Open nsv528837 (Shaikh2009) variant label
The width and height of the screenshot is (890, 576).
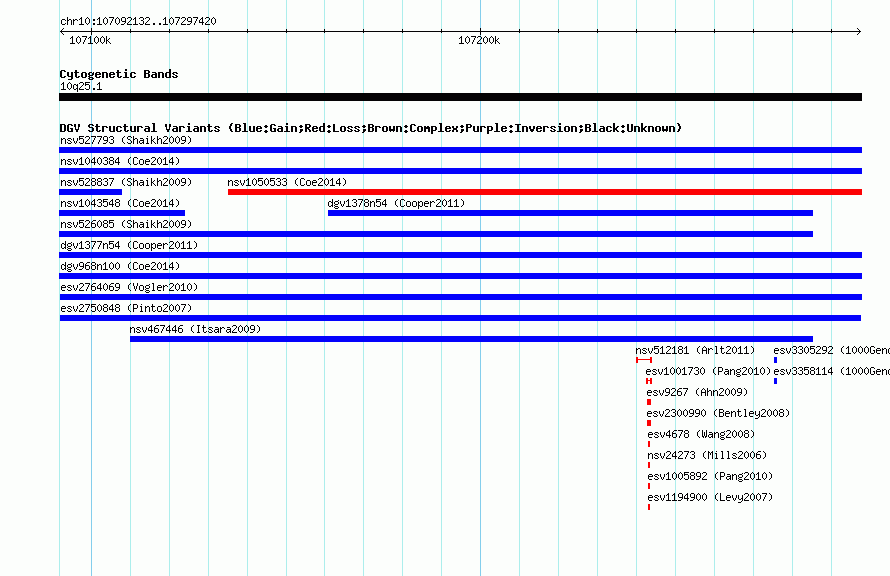point(126,182)
